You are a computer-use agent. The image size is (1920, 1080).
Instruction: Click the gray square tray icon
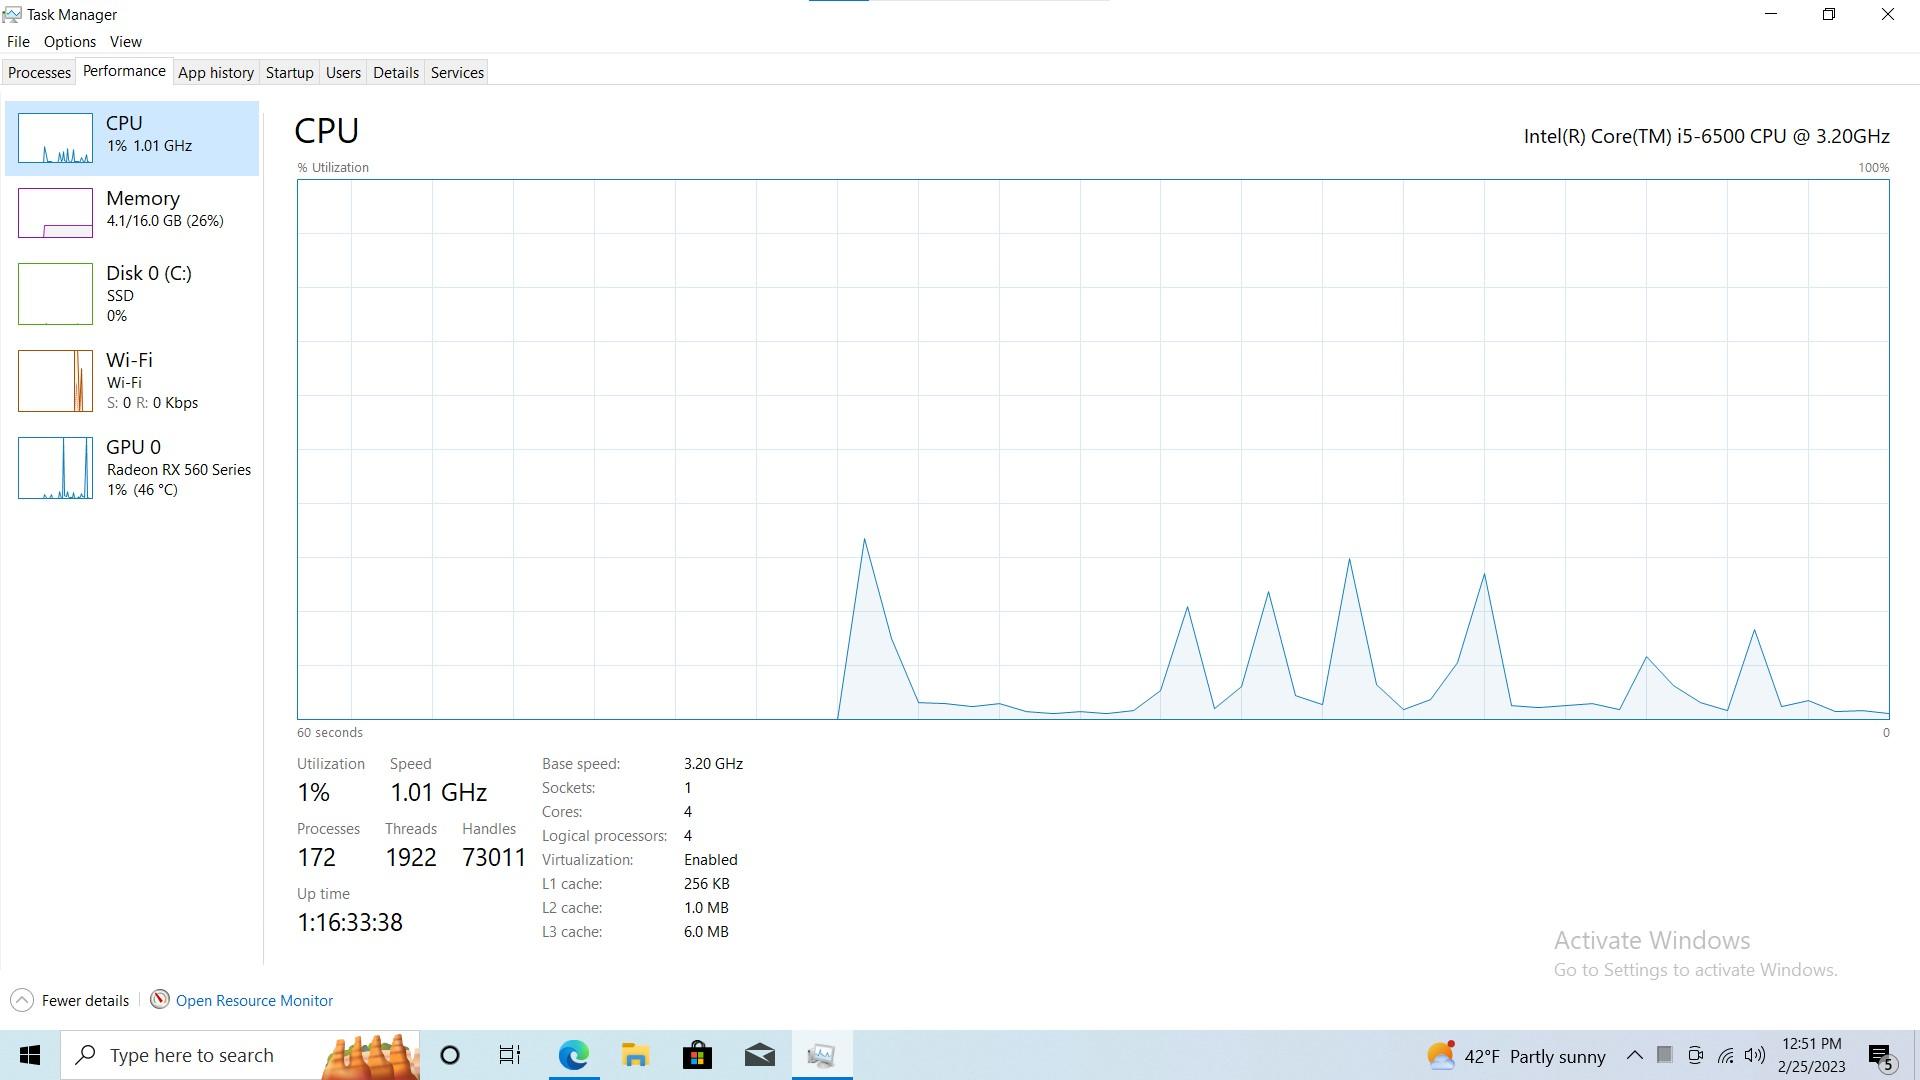(x=1665, y=1055)
